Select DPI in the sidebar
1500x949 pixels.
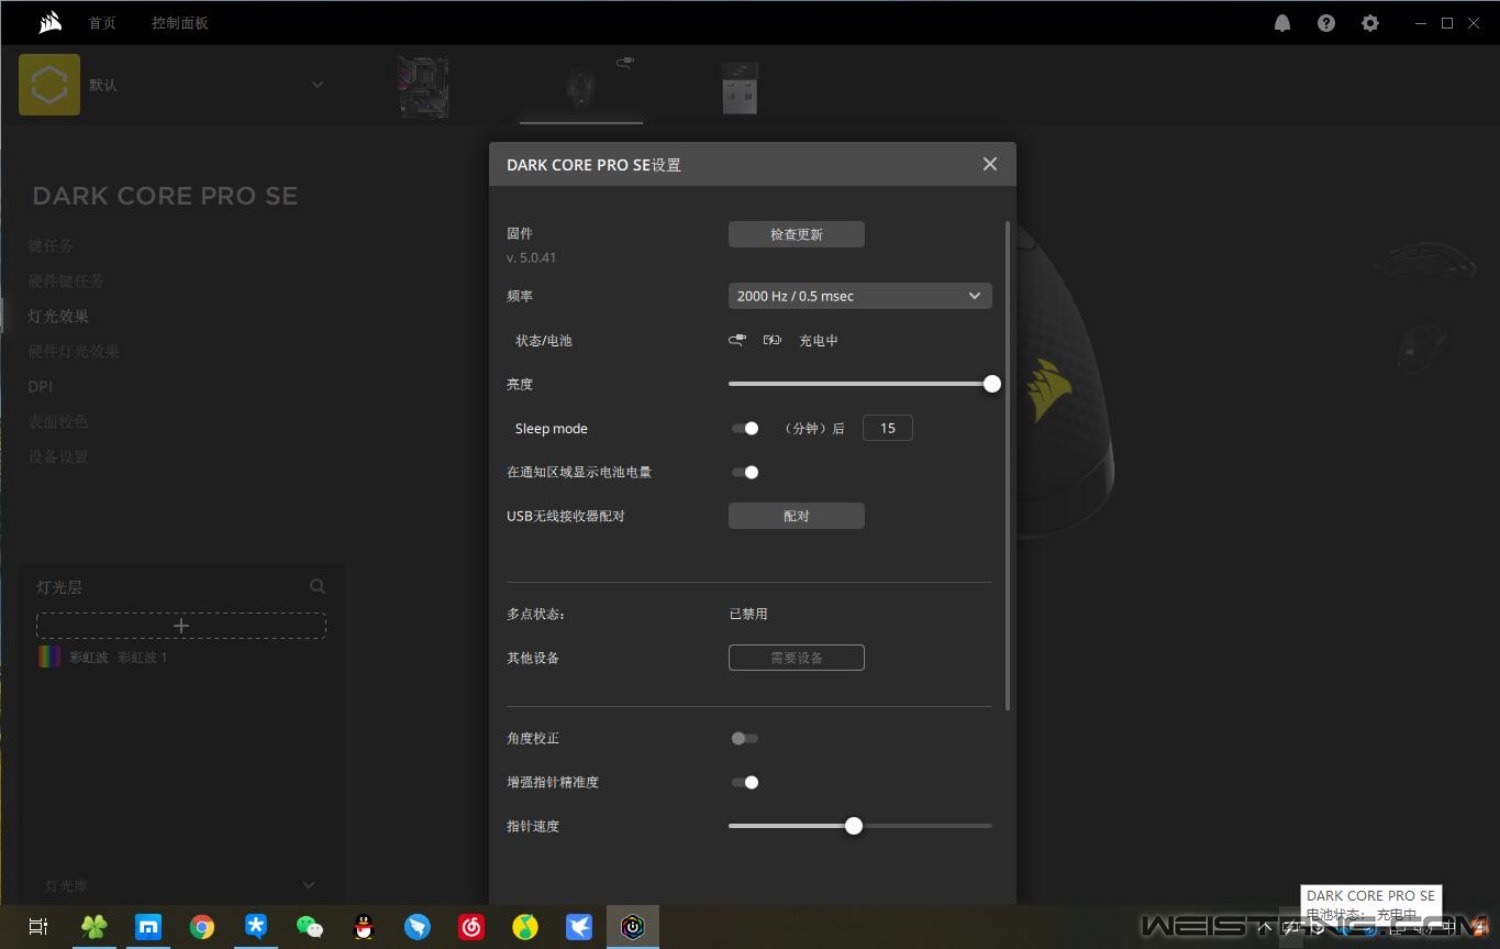(40, 387)
